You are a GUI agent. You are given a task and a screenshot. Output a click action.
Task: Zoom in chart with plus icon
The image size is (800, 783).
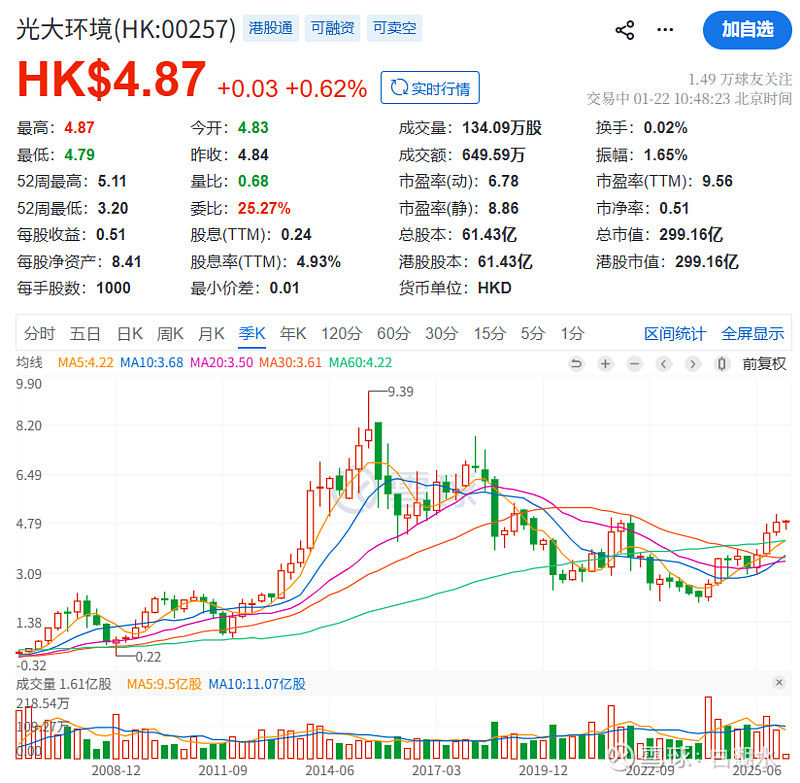(x=605, y=364)
